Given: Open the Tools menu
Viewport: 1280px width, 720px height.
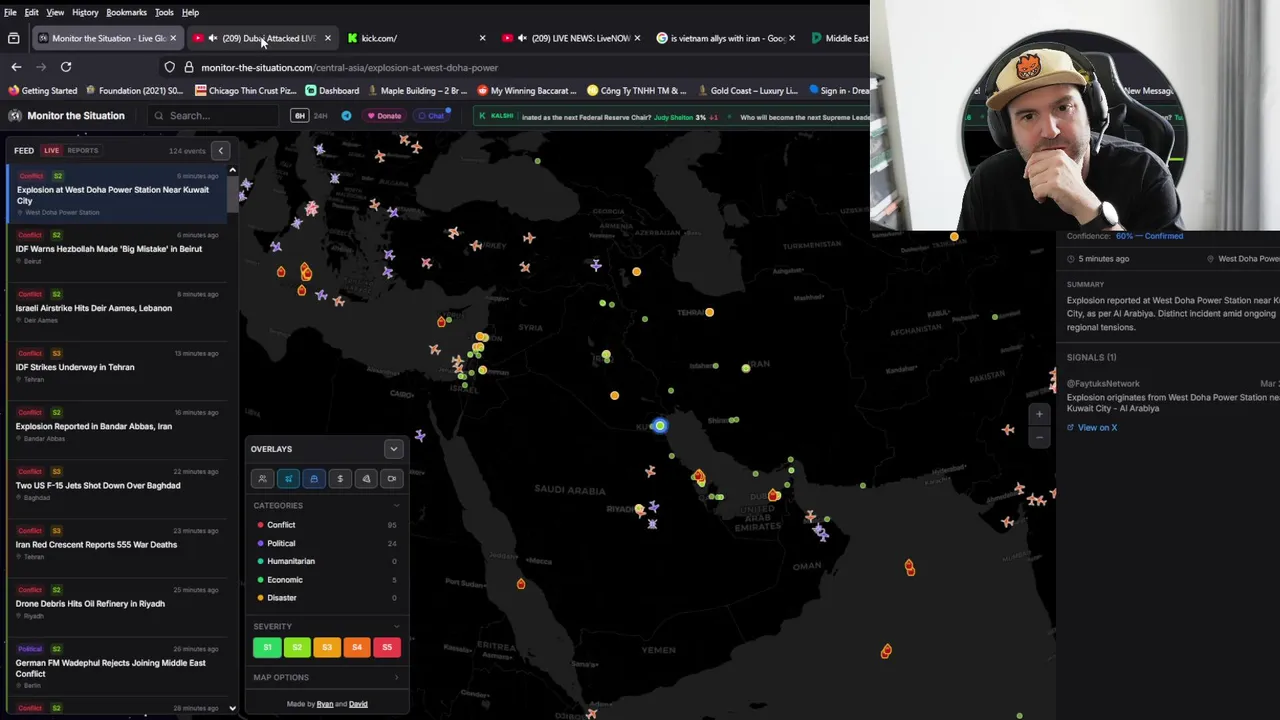Looking at the screenshot, I should [x=164, y=12].
